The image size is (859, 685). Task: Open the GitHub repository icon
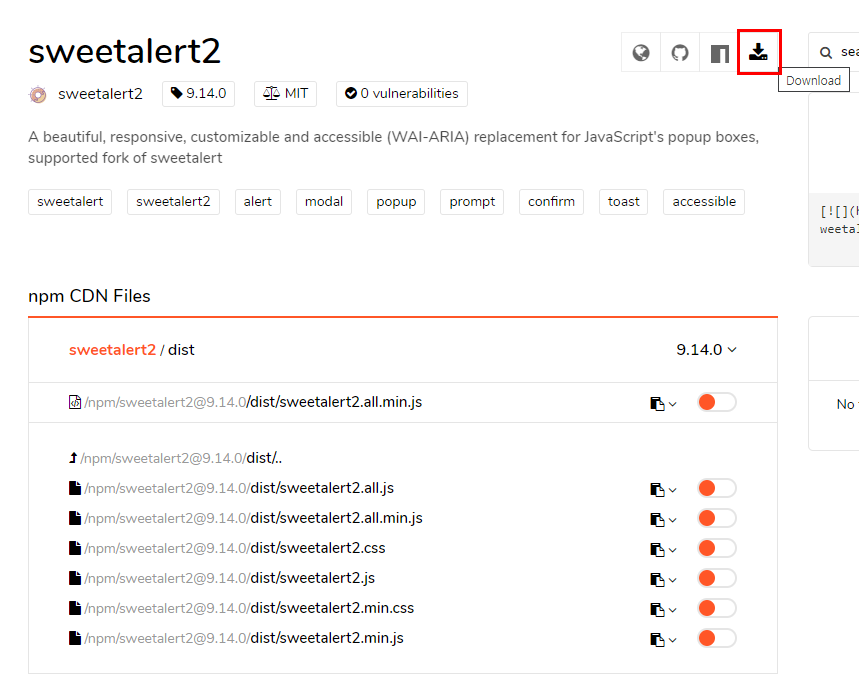(680, 53)
